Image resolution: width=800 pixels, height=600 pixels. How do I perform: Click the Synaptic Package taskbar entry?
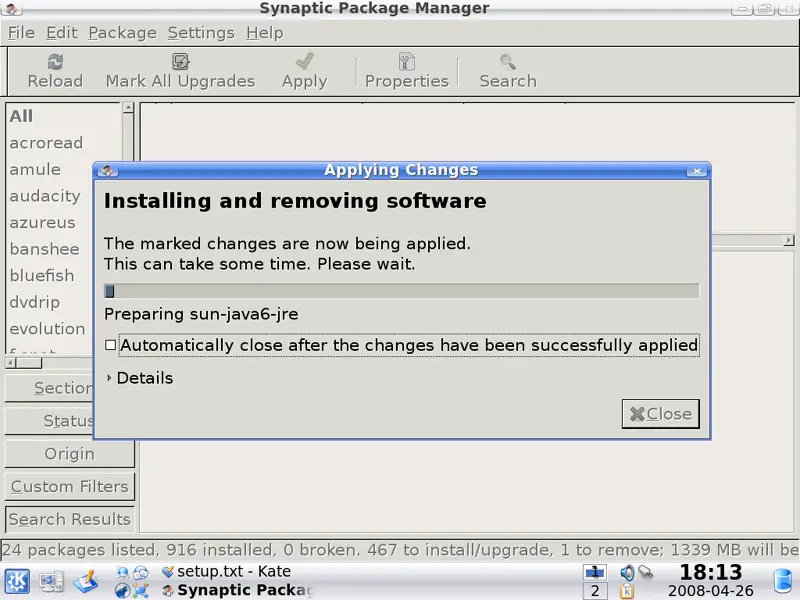pos(237,590)
